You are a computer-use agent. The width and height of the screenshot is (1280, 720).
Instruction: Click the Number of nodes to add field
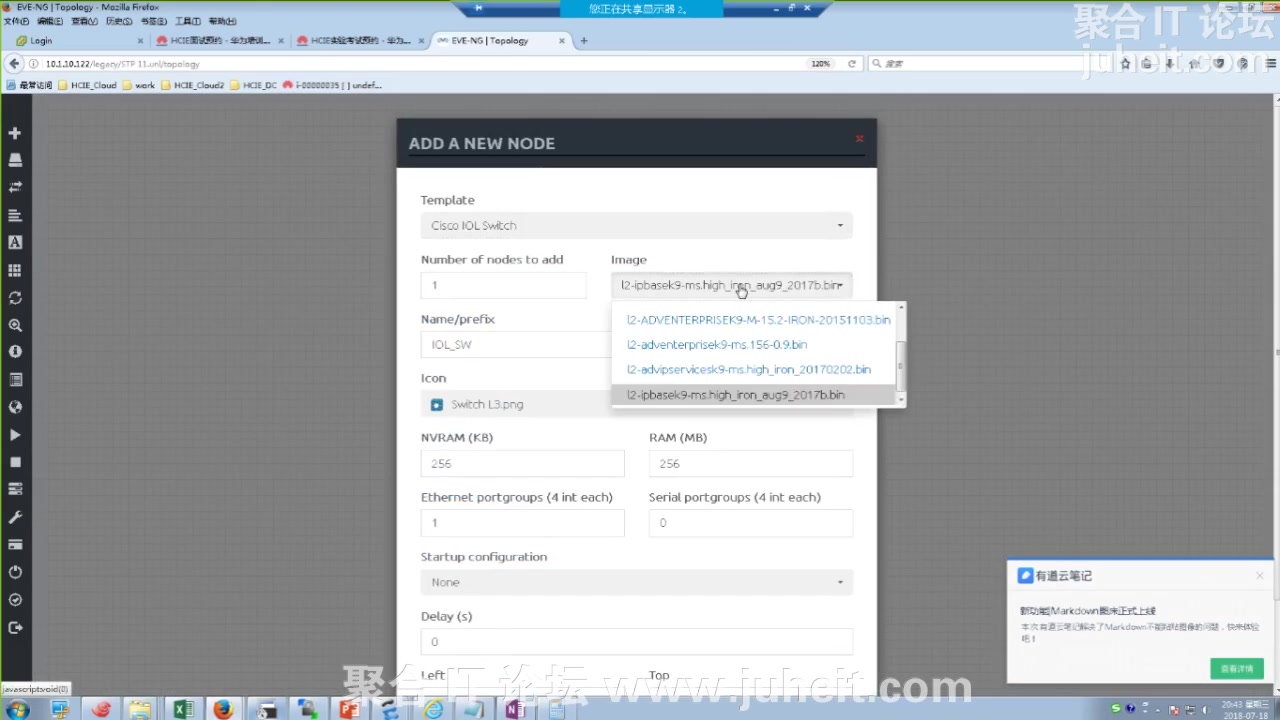click(x=504, y=285)
